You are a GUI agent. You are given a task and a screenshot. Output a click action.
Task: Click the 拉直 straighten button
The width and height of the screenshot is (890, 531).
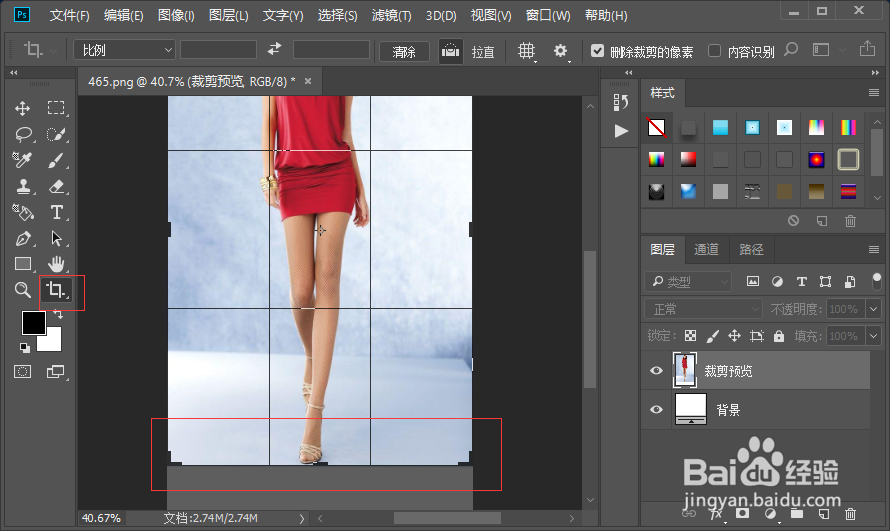[469, 51]
